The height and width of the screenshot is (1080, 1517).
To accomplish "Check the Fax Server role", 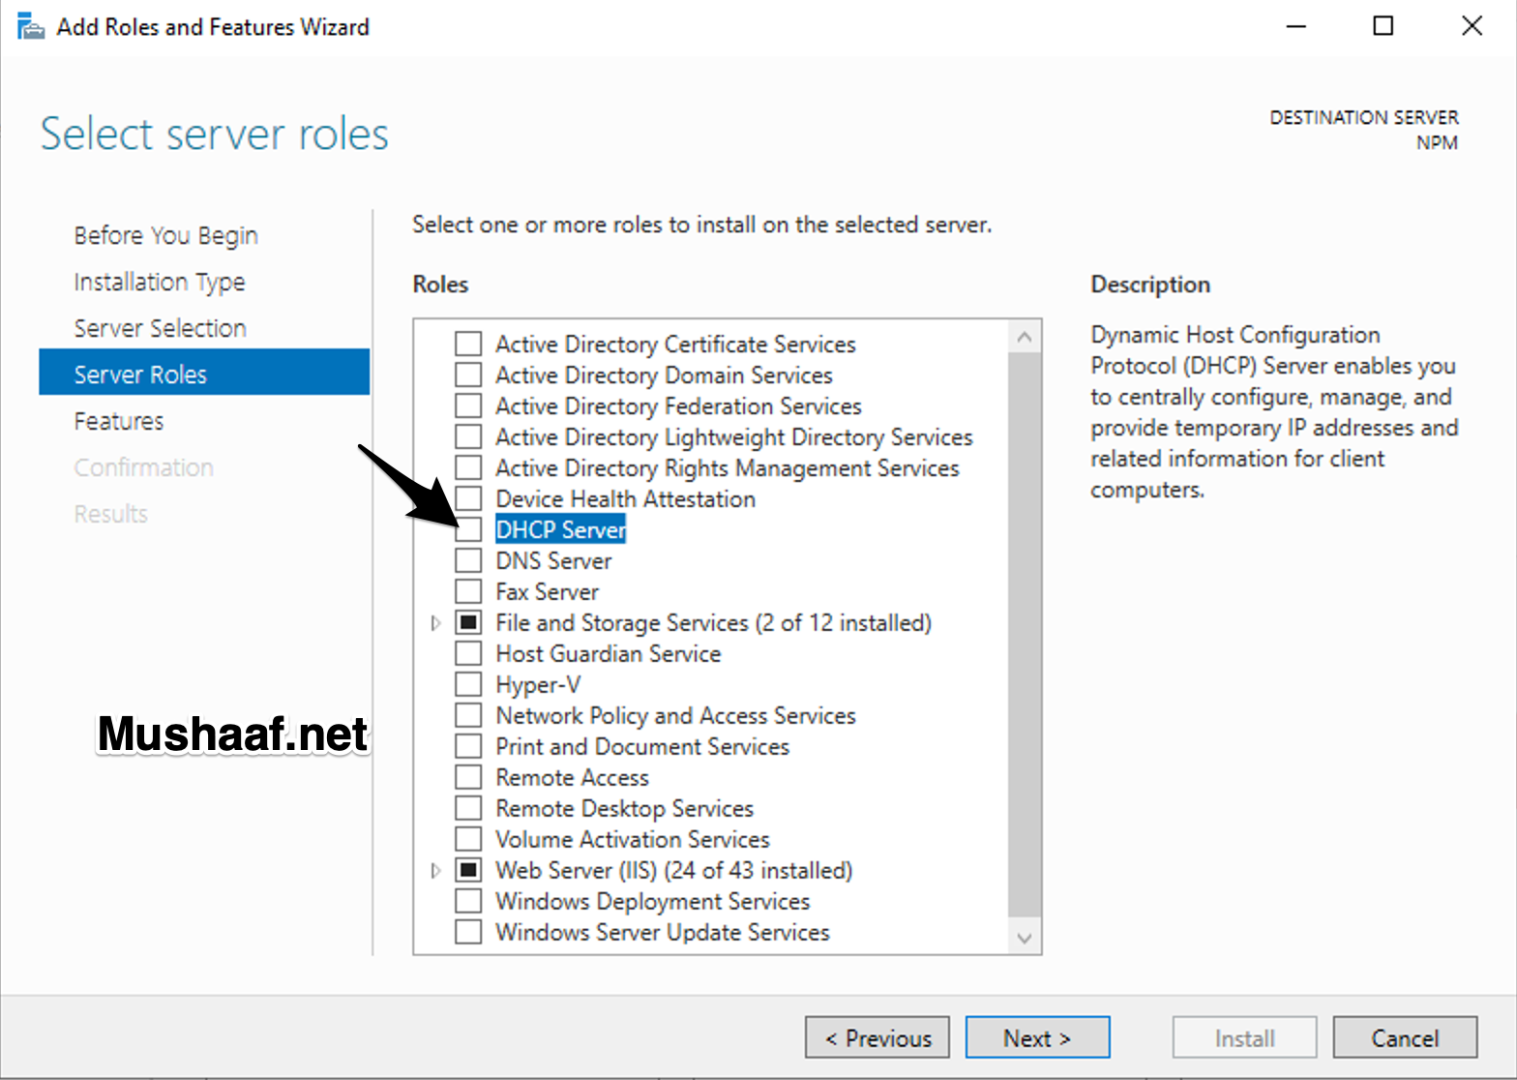I will pos(468,591).
